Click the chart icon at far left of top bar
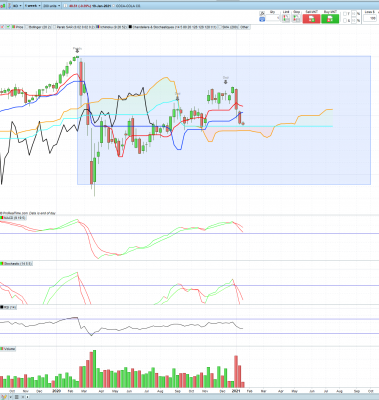The height and width of the screenshot is (400, 379). [4, 6]
